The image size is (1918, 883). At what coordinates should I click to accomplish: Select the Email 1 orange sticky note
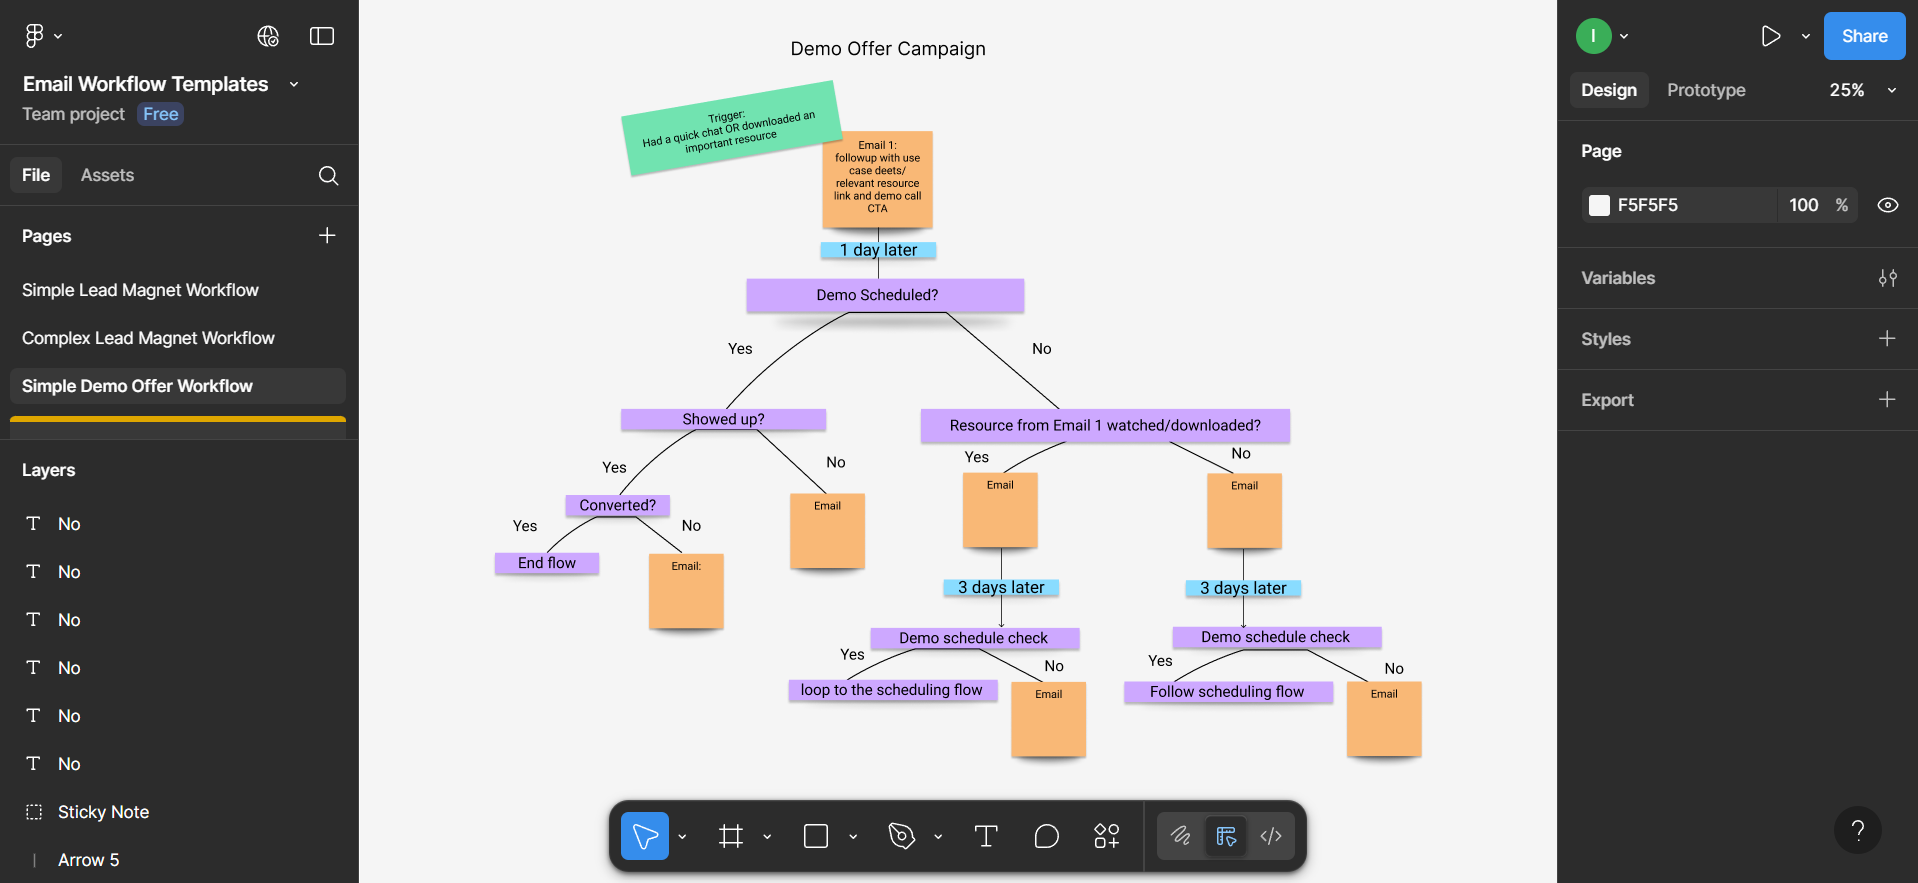click(x=877, y=179)
